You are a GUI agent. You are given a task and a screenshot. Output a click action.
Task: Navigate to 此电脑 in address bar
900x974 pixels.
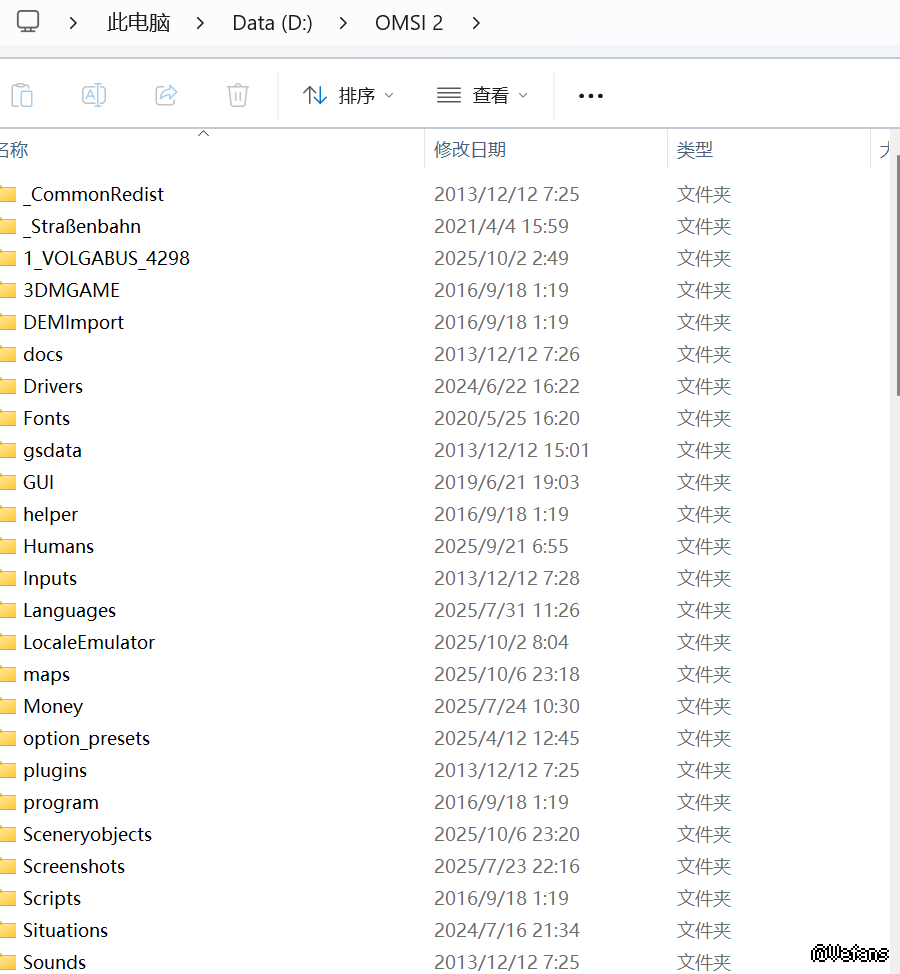pyautogui.click(x=139, y=22)
